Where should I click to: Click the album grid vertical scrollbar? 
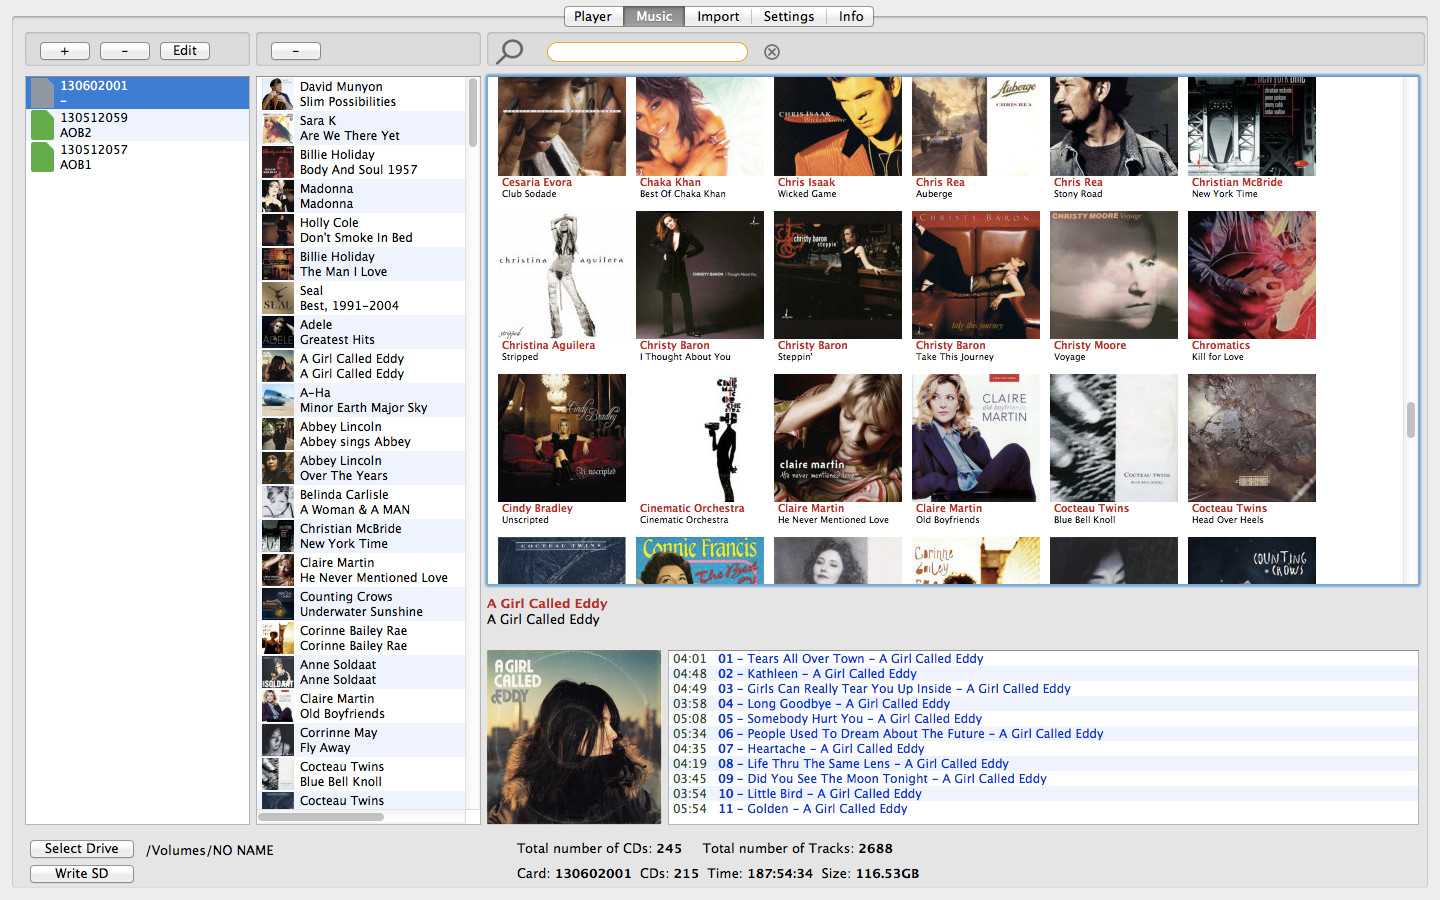(x=1411, y=420)
